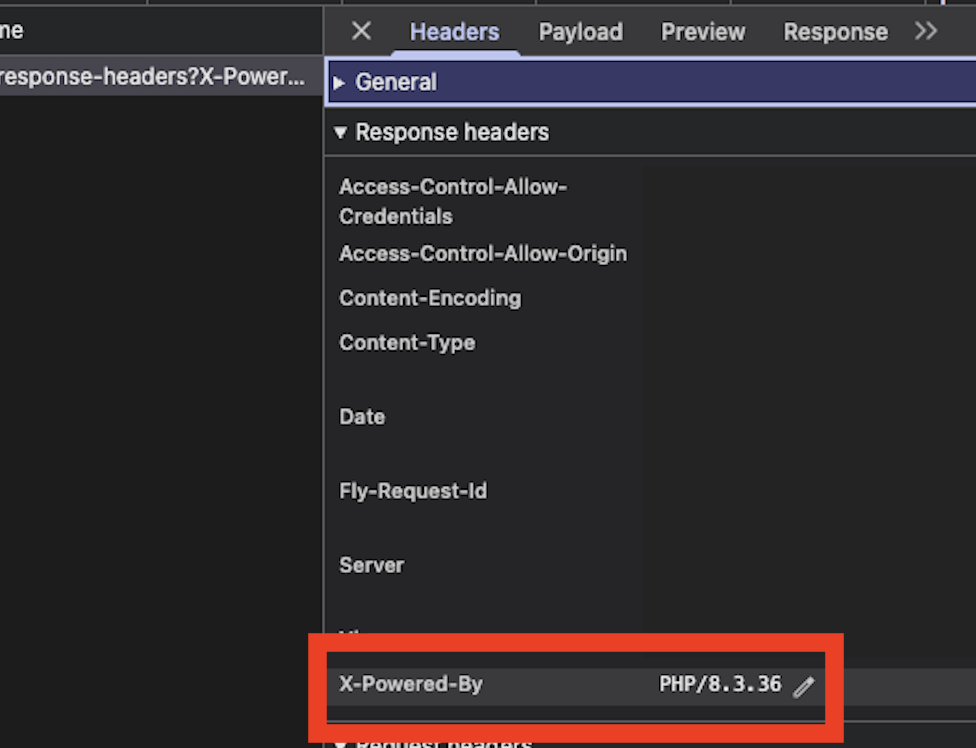Close the request details panel
Image resolution: width=976 pixels, height=748 pixels.
(x=361, y=30)
